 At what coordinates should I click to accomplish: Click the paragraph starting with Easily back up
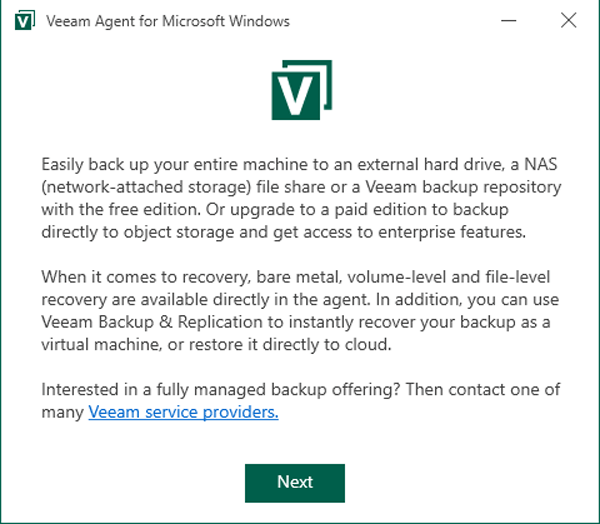pos(301,198)
